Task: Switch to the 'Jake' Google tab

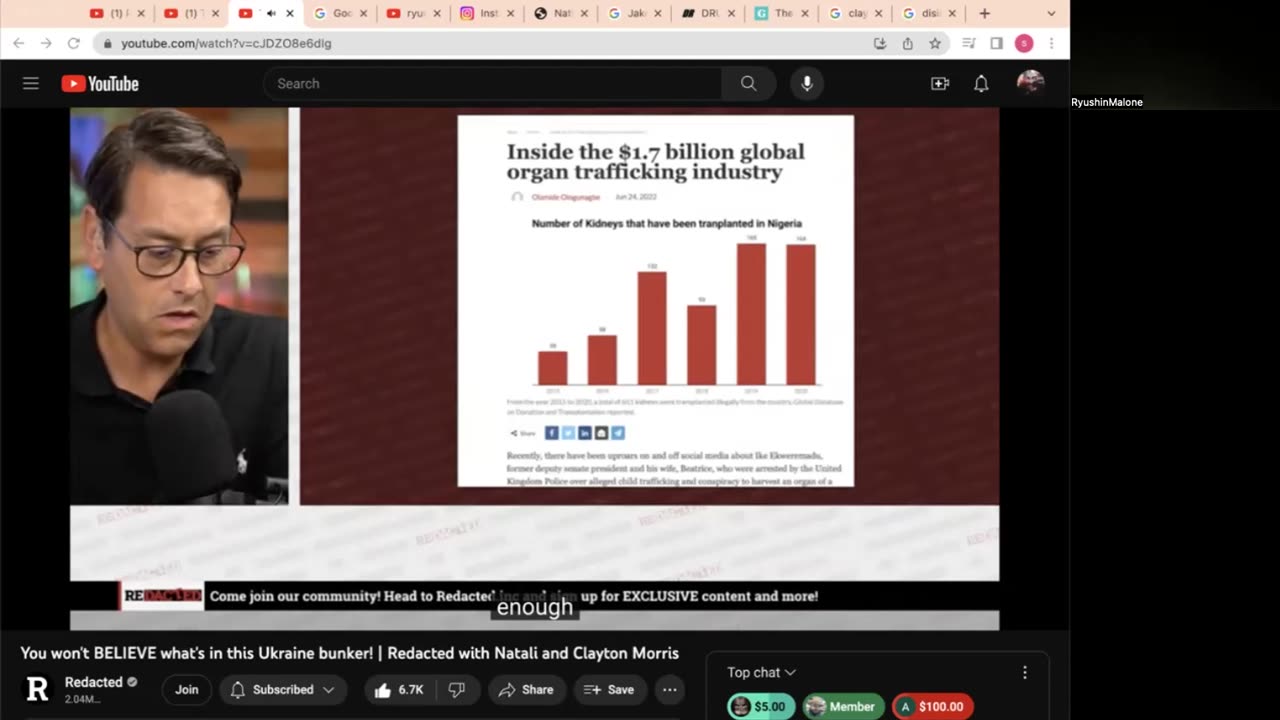Action: pos(635,13)
